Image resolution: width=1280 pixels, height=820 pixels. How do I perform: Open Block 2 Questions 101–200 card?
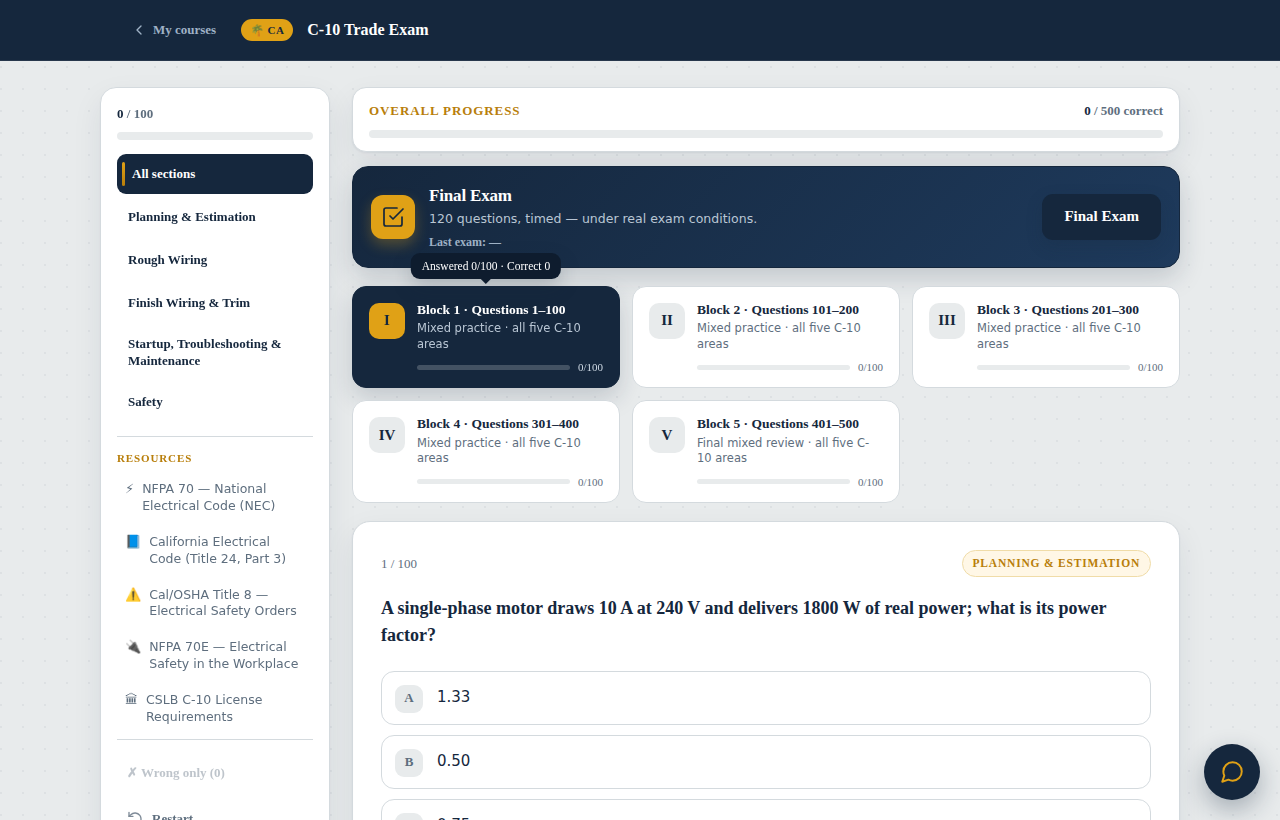point(766,337)
